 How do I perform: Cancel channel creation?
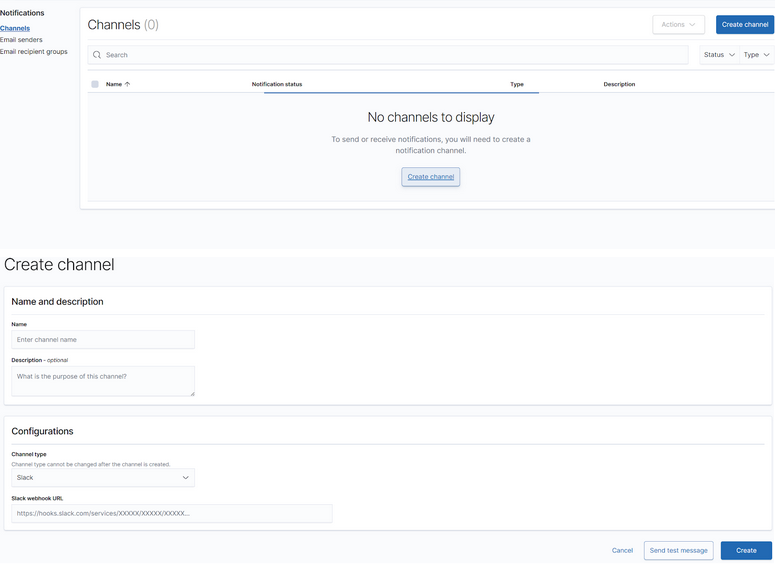tap(622, 550)
